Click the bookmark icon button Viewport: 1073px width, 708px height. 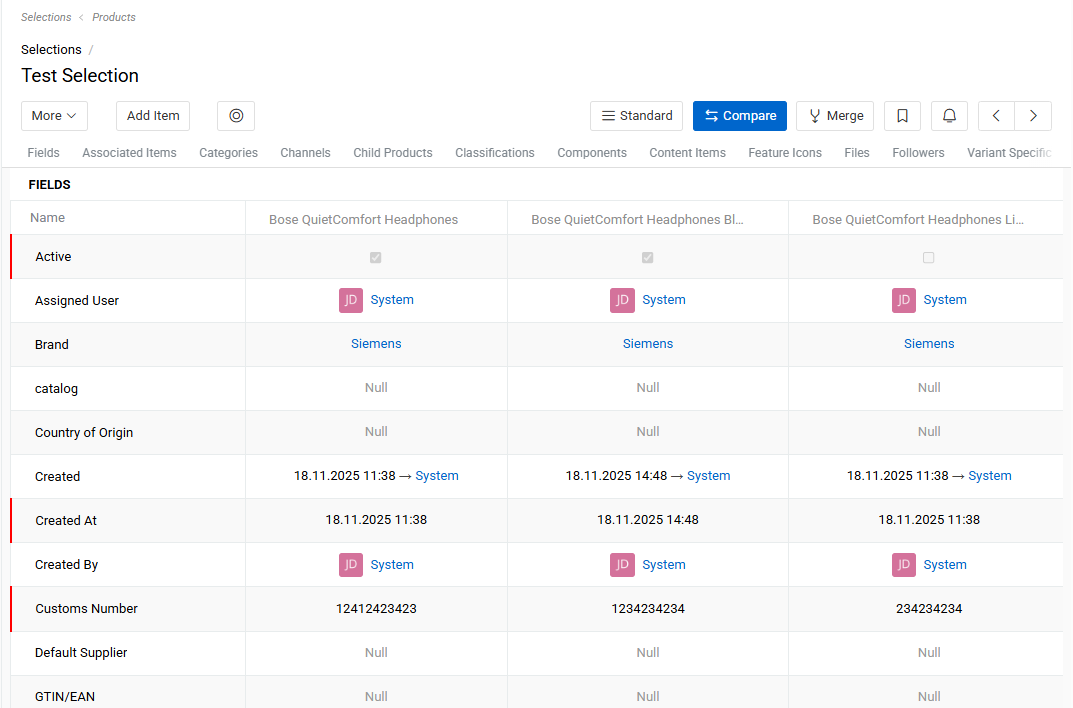[902, 116]
